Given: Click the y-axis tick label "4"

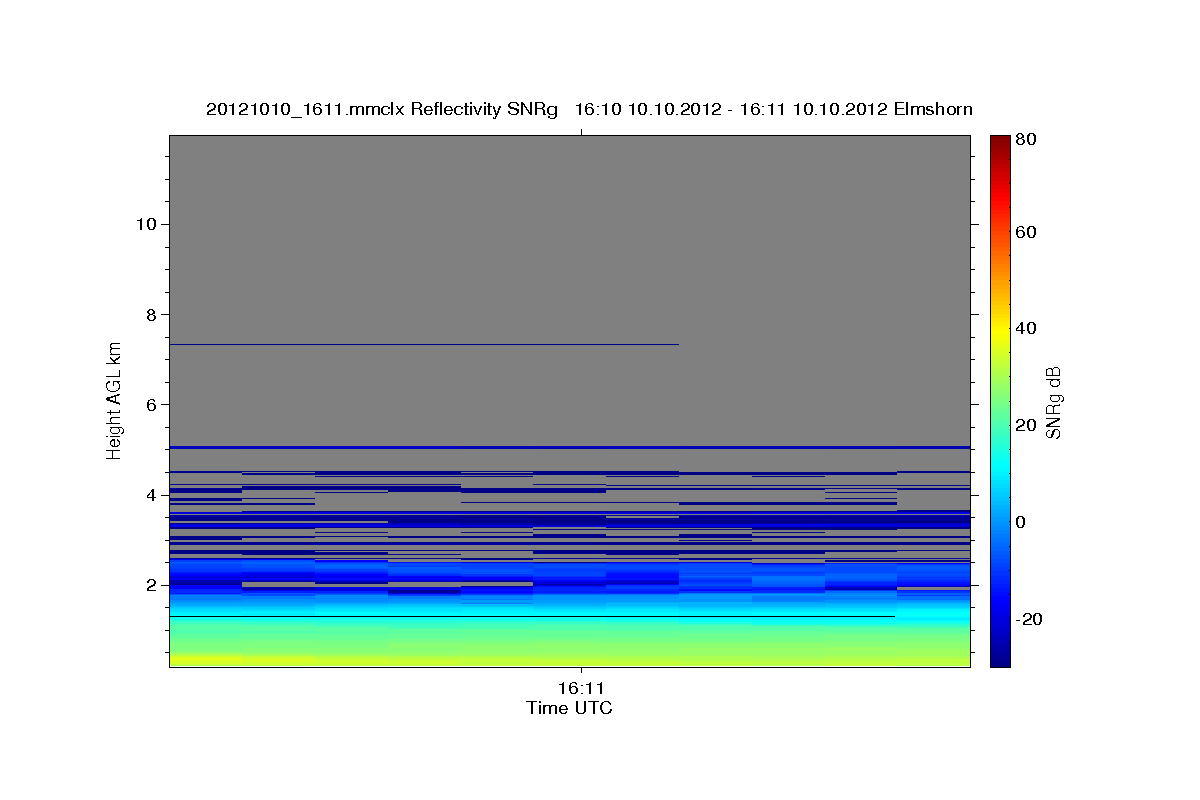Looking at the screenshot, I should (x=149, y=495).
